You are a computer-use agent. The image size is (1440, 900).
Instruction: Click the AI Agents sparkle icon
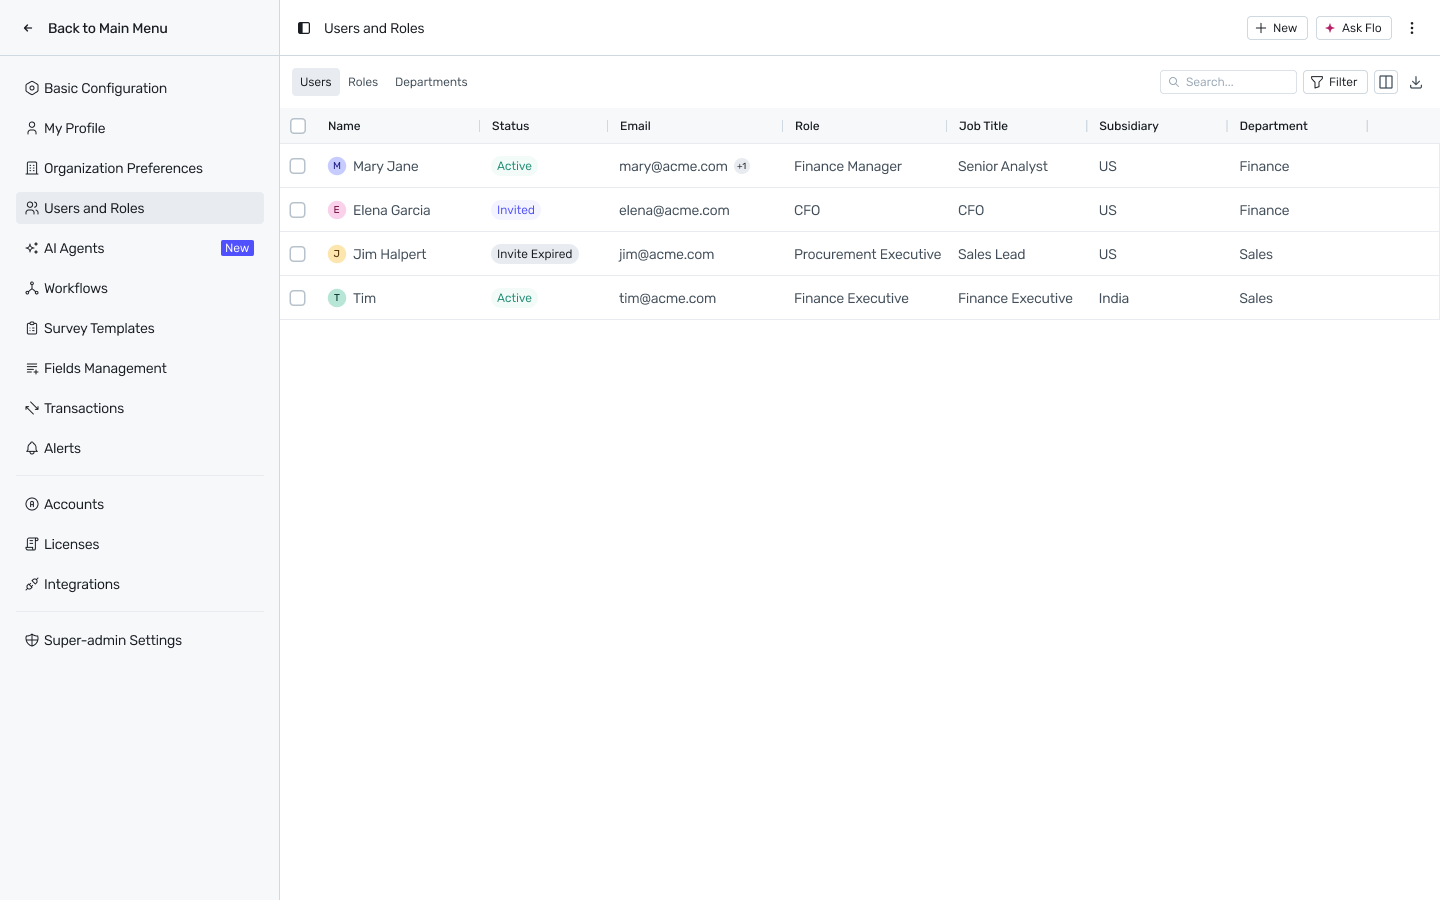pos(32,248)
